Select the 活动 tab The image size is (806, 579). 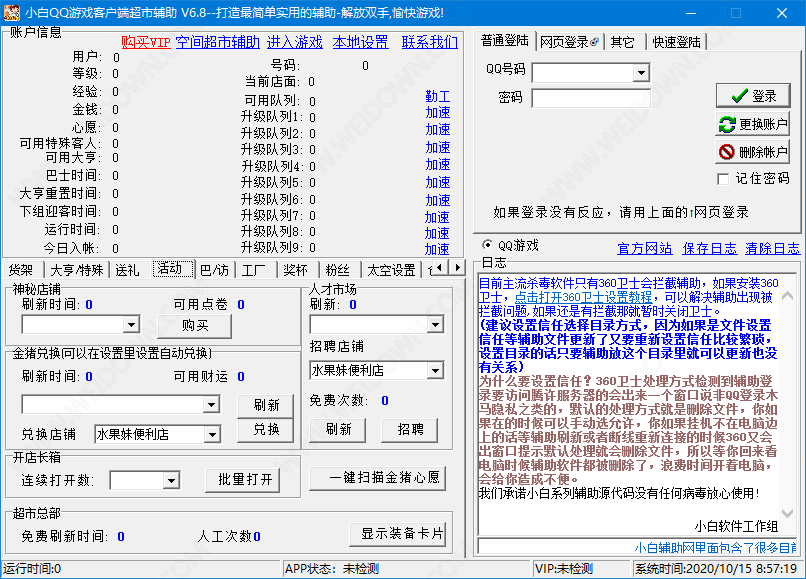click(173, 268)
